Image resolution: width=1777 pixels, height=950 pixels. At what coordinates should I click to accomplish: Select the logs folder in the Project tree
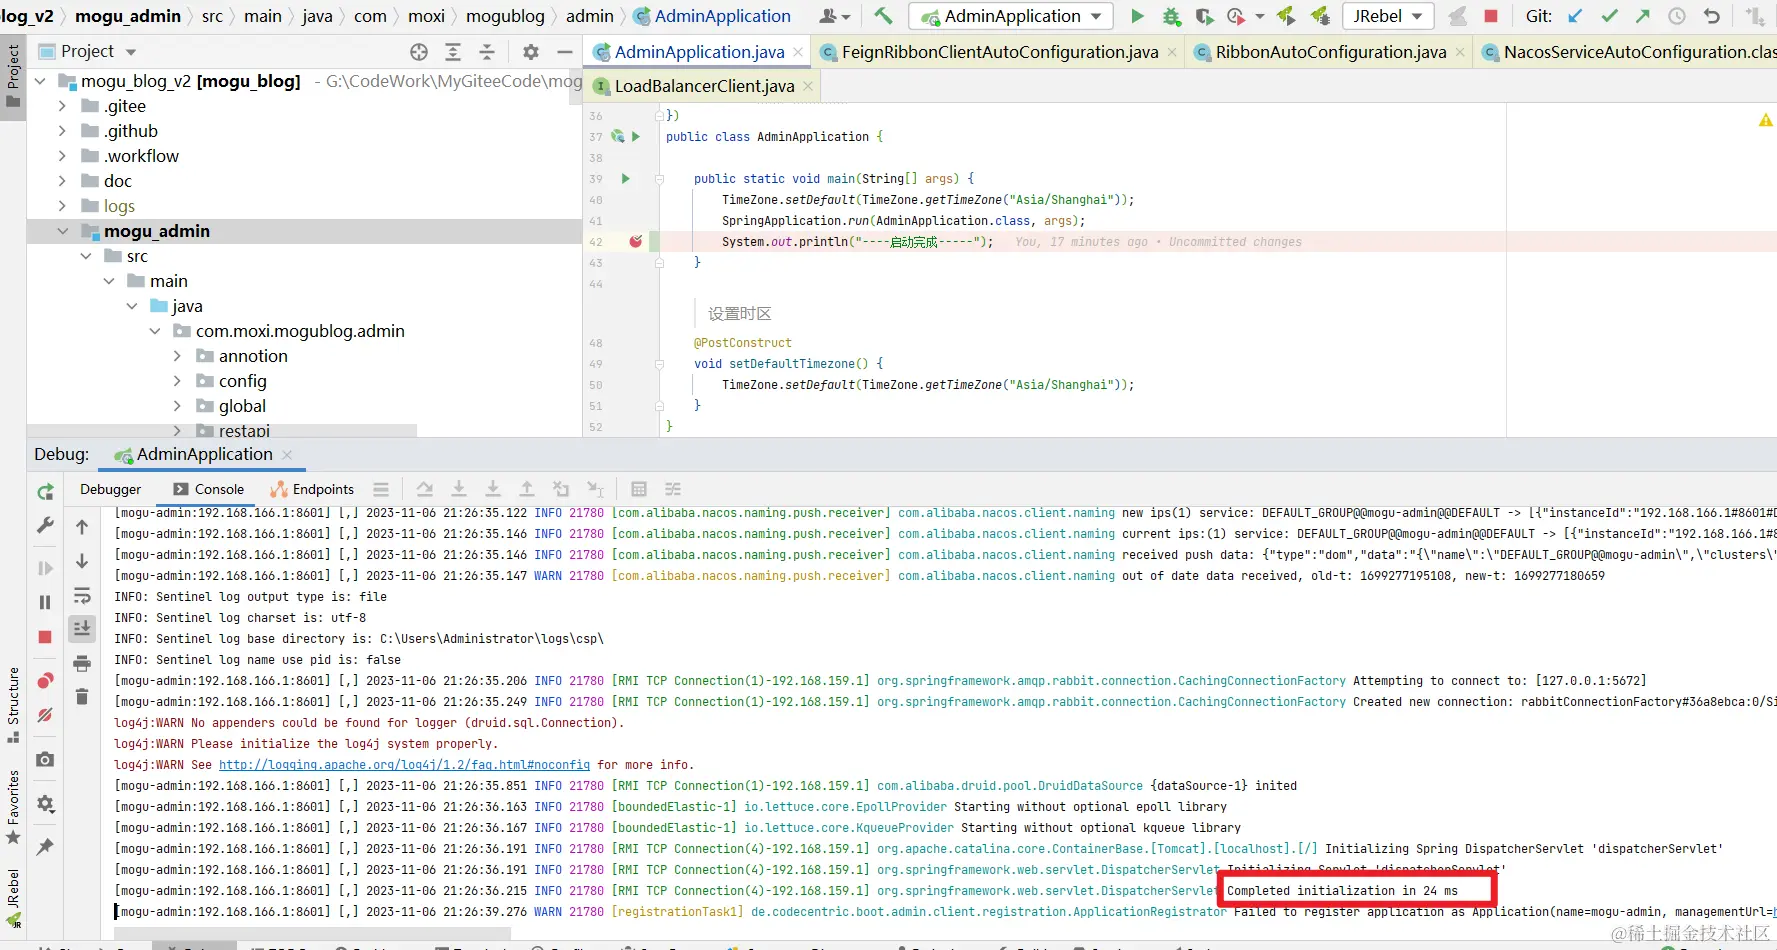pos(119,206)
